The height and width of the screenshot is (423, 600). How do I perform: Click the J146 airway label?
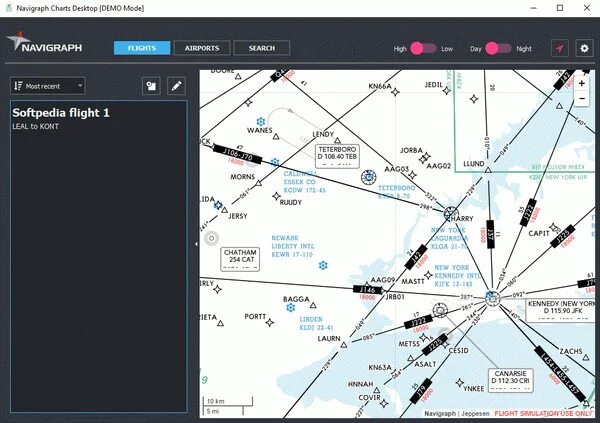click(368, 290)
